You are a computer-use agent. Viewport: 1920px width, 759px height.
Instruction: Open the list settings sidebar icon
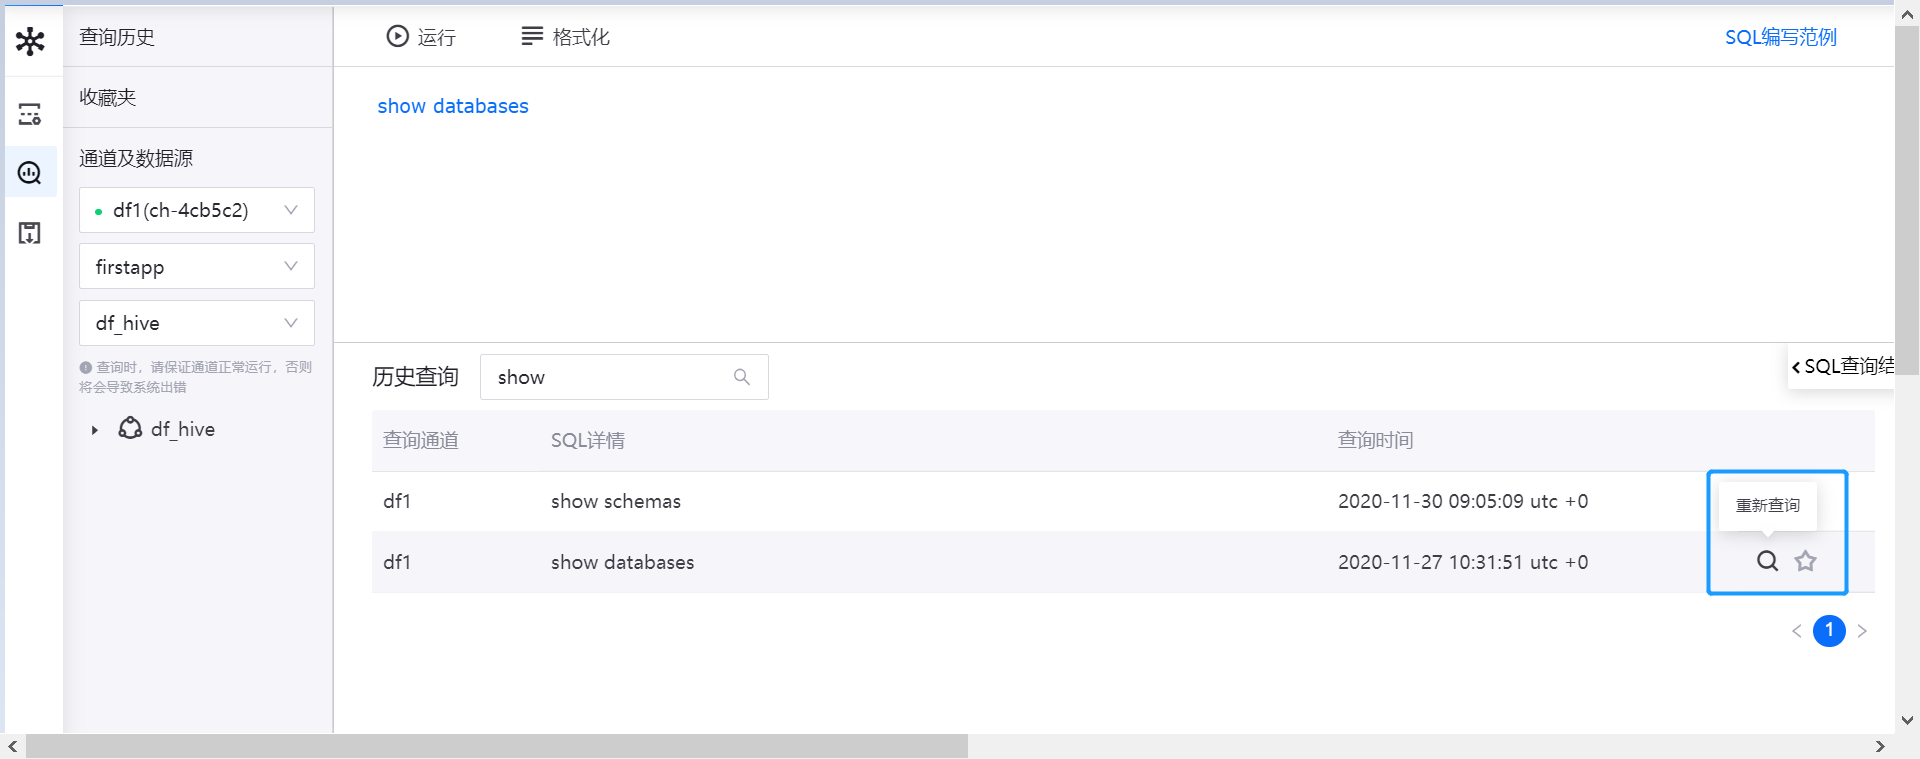pyautogui.click(x=30, y=114)
